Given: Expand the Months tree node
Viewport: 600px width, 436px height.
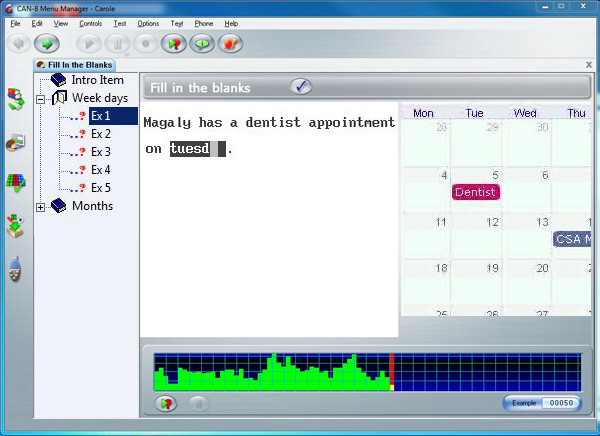Looking at the screenshot, I should (x=41, y=207).
